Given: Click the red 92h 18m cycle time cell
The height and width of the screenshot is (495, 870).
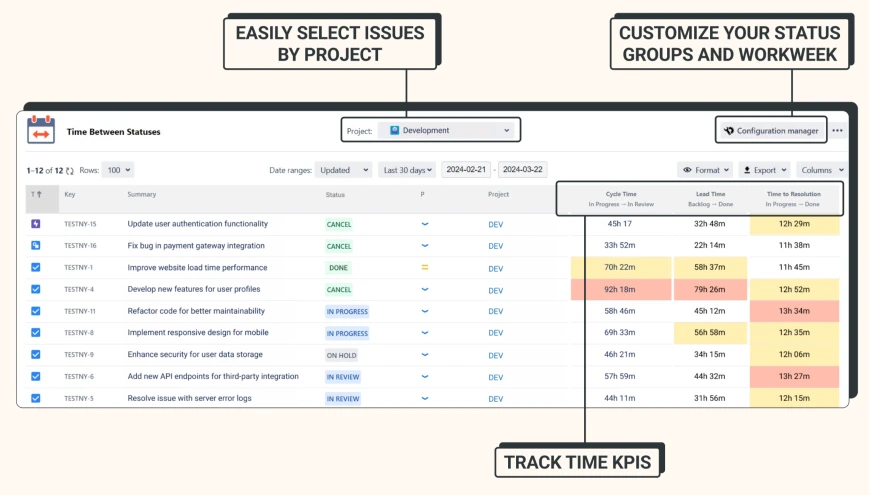Looking at the screenshot, I should (x=621, y=289).
